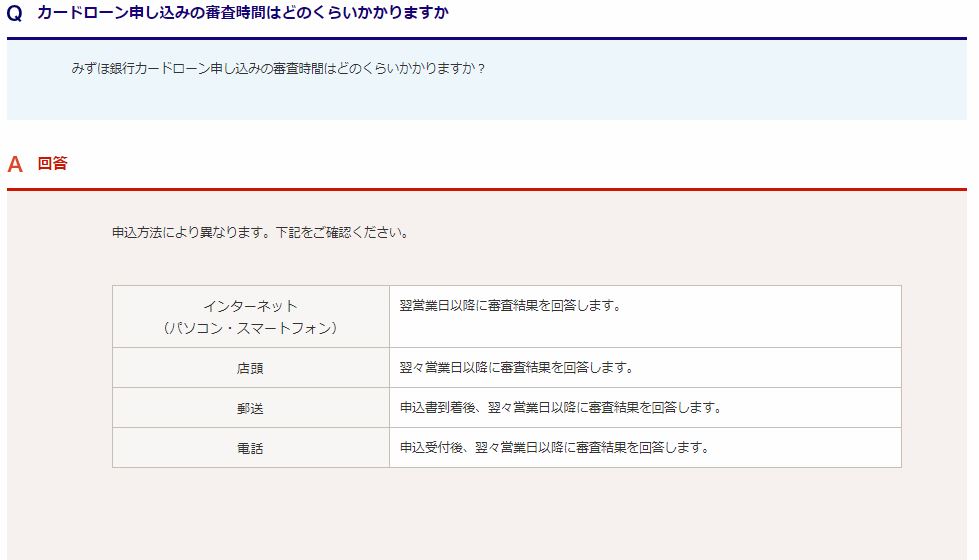Click the large Q icon letter
This screenshot has height=560, width=979.
14,13
